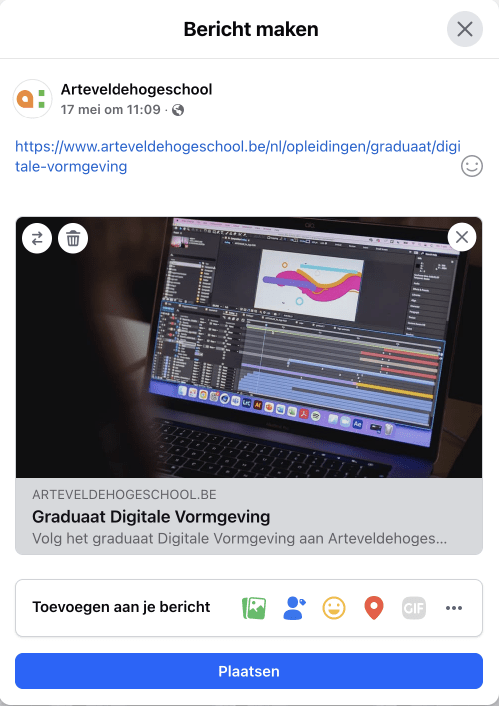The height and width of the screenshot is (706, 499).
Task: Open the globe audience privacy selector
Action: (178, 110)
